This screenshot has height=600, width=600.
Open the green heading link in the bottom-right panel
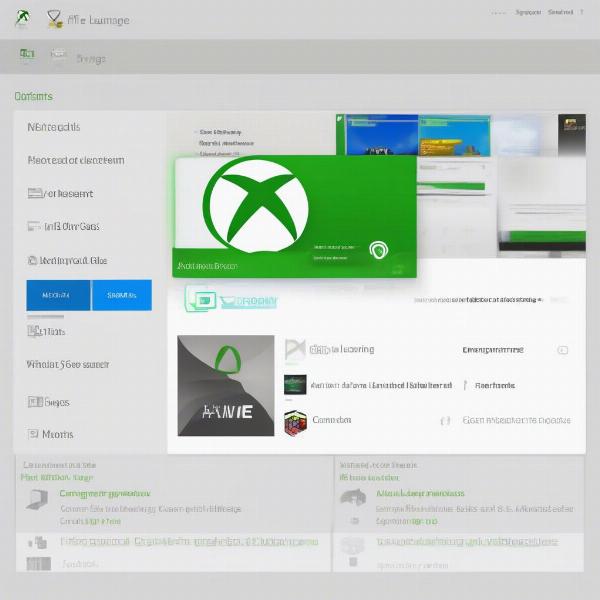(x=420, y=493)
